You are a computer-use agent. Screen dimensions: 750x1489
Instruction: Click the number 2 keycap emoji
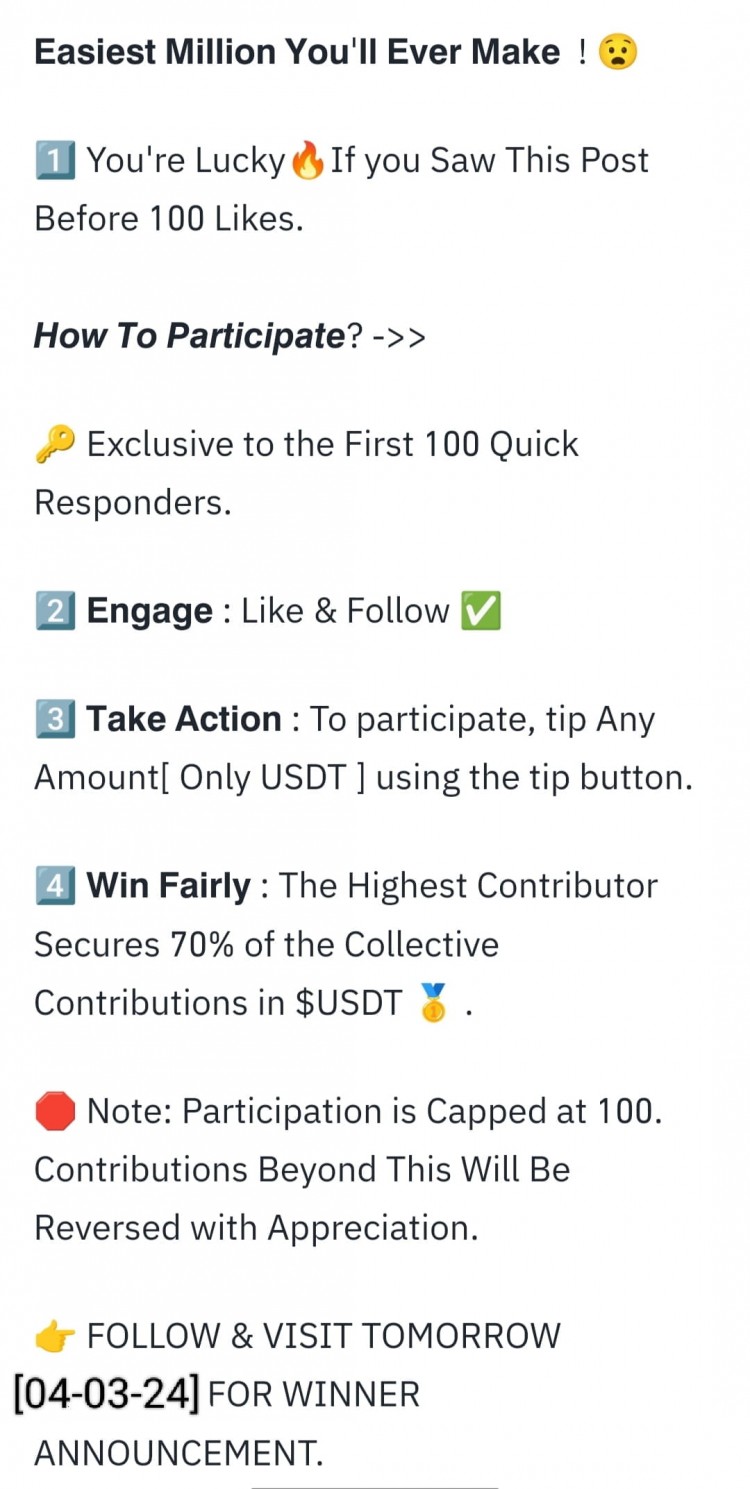(54, 611)
